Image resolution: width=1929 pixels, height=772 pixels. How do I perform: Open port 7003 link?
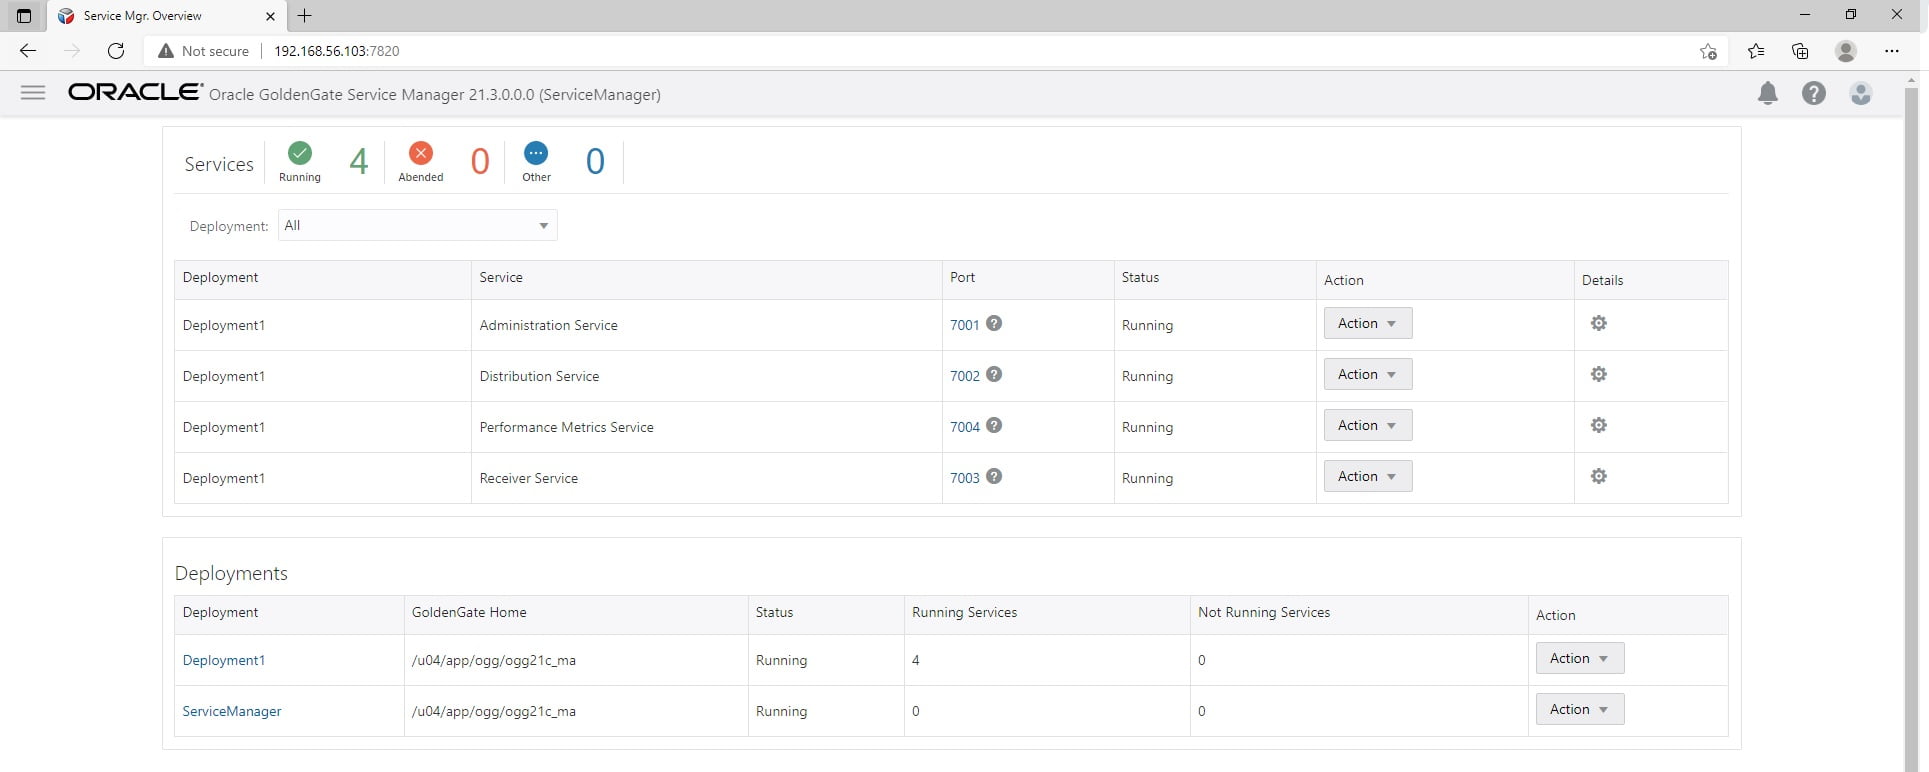tap(965, 478)
